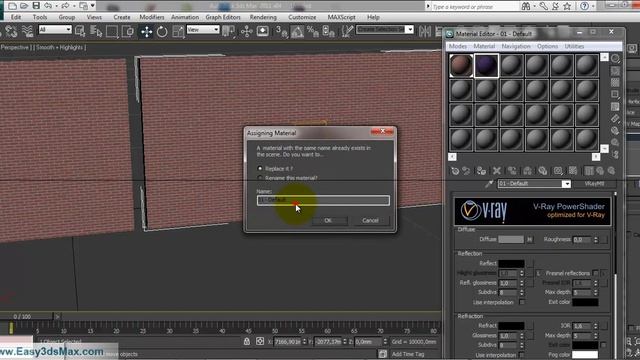Click Edit Named Selection Sets icon
640x360 pixels.
(347, 31)
